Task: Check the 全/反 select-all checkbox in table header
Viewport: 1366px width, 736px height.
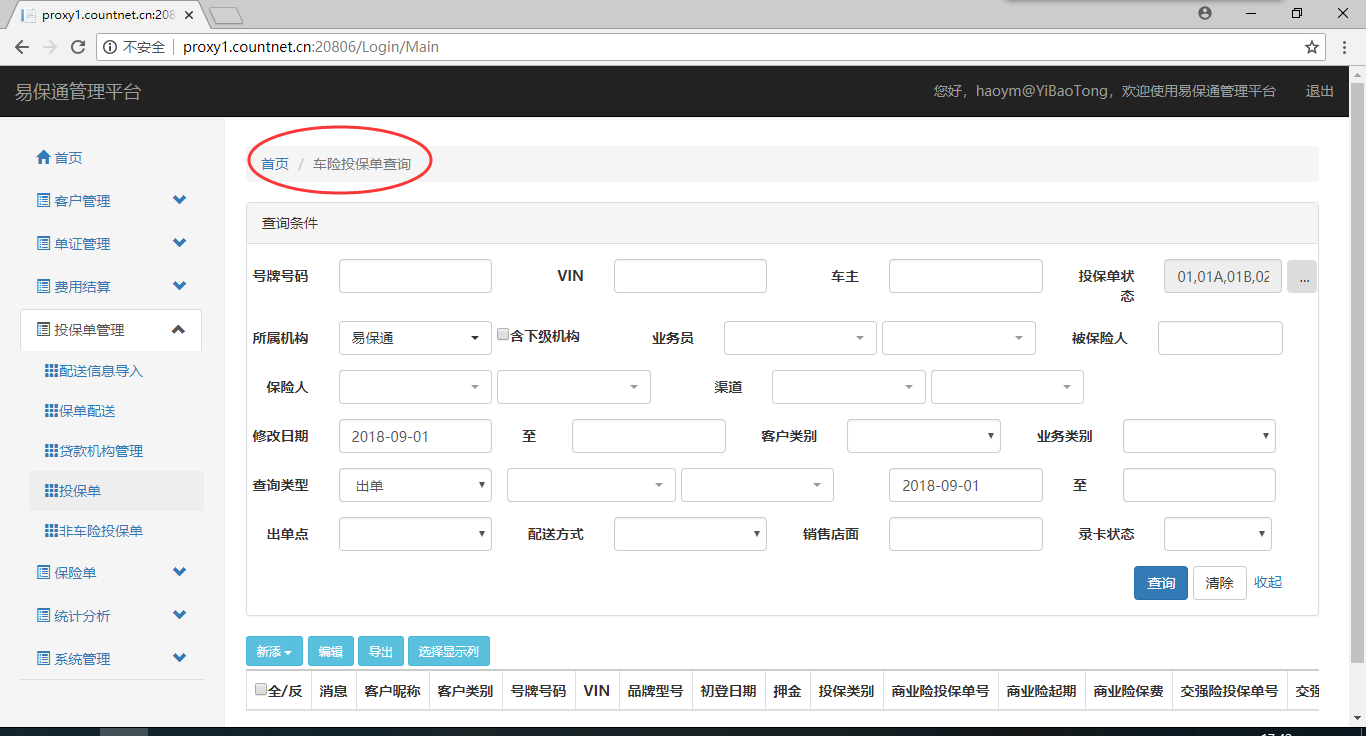Action: [x=261, y=690]
